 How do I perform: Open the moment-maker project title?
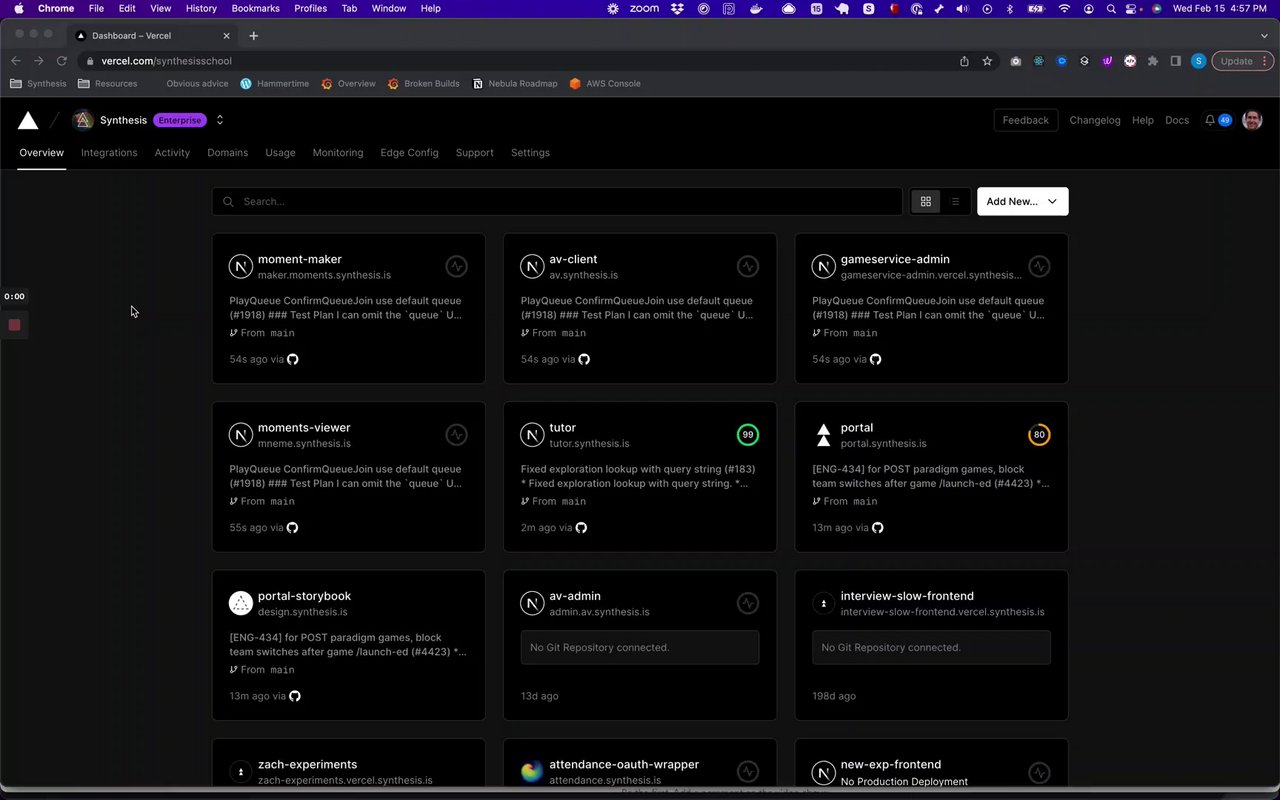(x=300, y=259)
